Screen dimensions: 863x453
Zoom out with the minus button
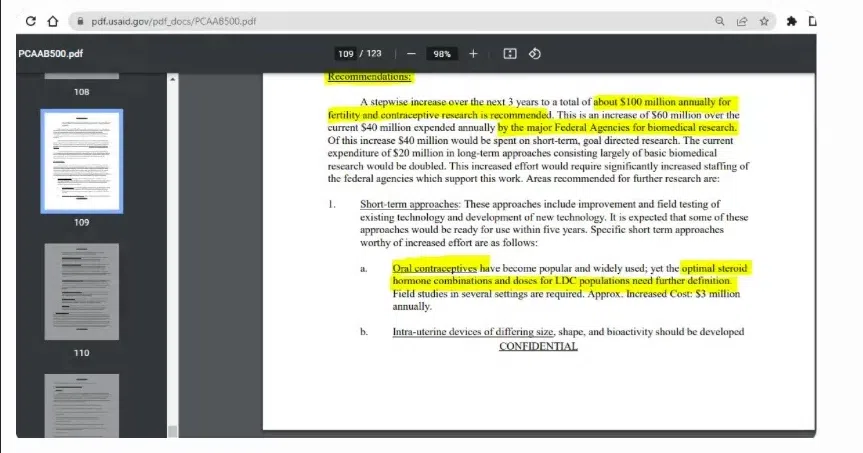tap(411, 54)
